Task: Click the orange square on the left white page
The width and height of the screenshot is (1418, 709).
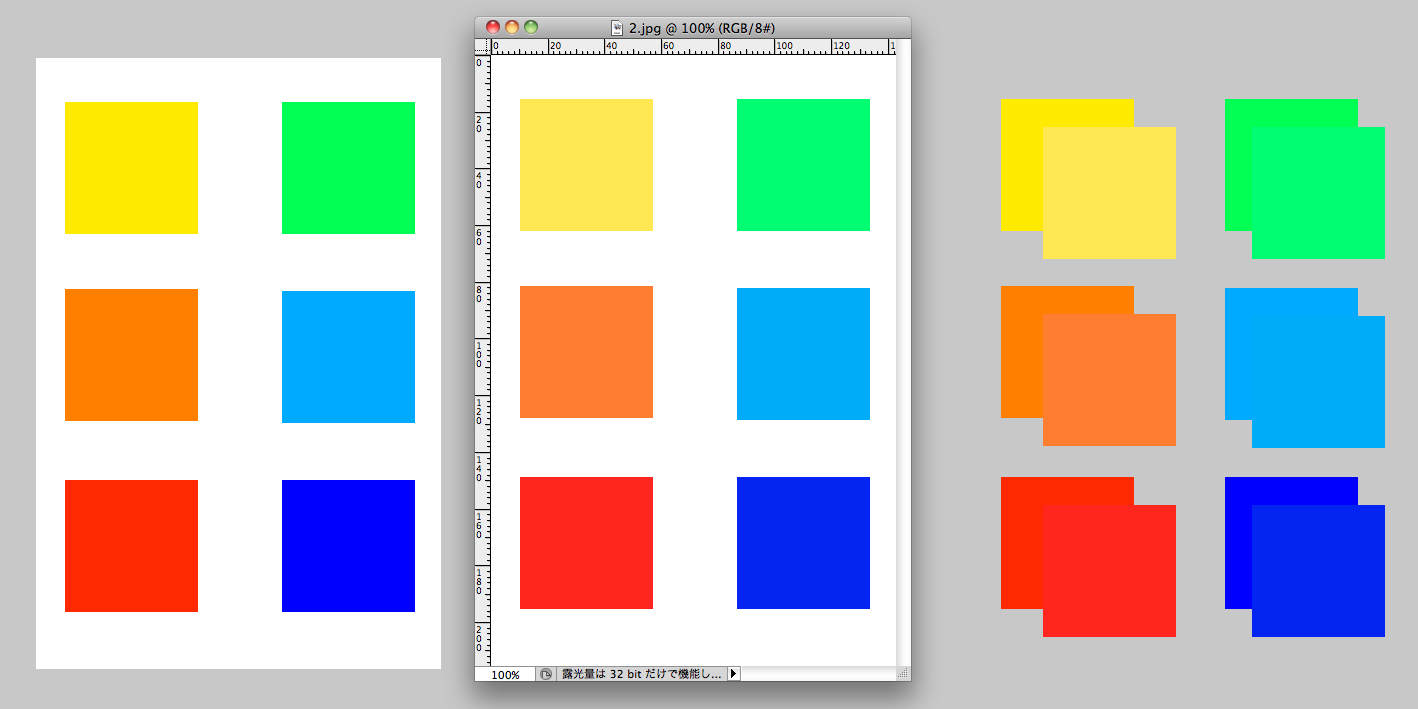Action: [x=131, y=355]
